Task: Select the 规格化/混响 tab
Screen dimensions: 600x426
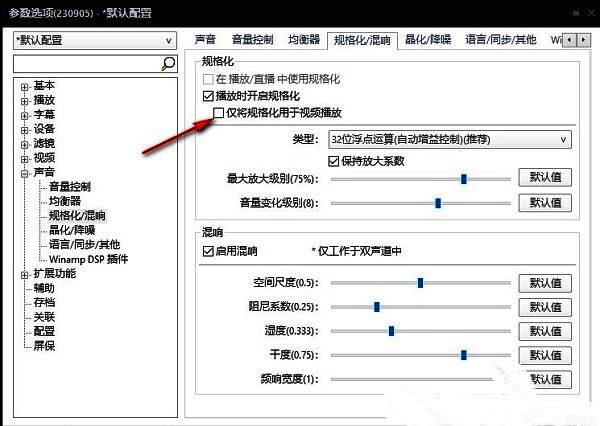Action: point(362,40)
